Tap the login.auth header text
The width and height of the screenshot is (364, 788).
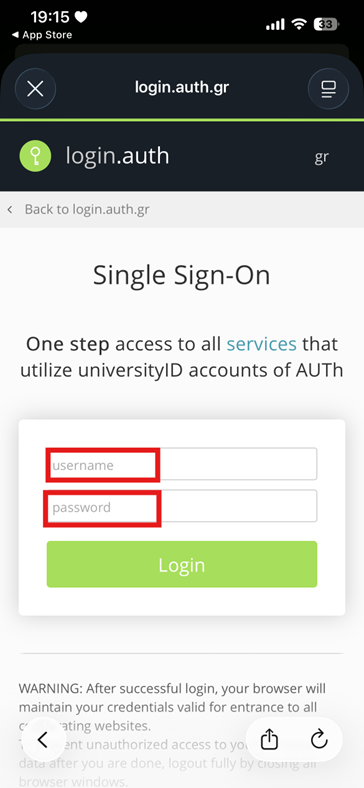click(x=118, y=156)
